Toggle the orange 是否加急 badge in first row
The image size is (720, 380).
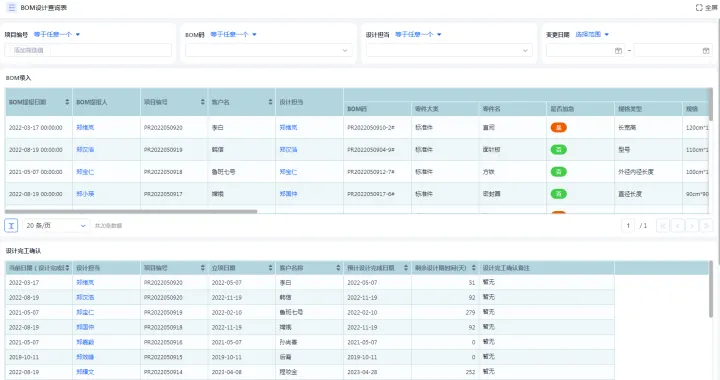click(x=558, y=128)
